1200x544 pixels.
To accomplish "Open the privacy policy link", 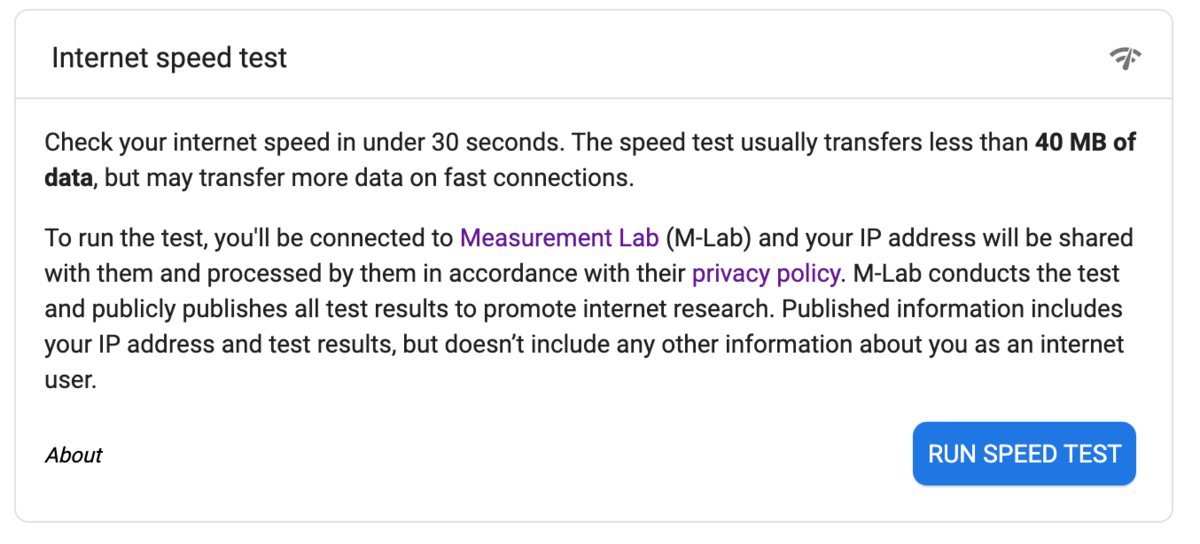I will pos(766,273).
